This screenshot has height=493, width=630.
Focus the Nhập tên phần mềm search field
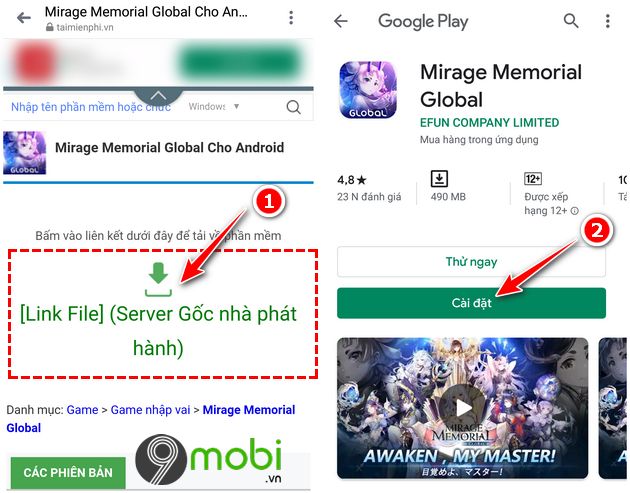tap(91, 107)
